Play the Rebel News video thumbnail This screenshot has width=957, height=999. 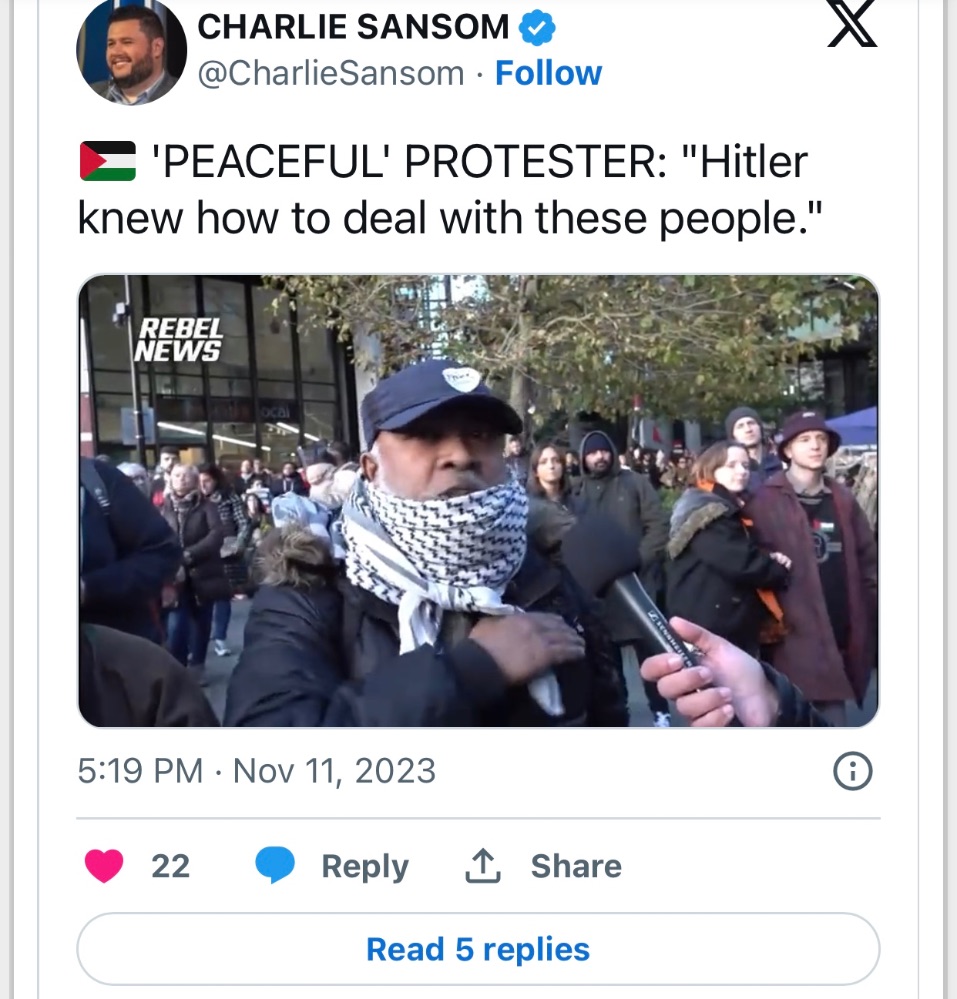478,501
